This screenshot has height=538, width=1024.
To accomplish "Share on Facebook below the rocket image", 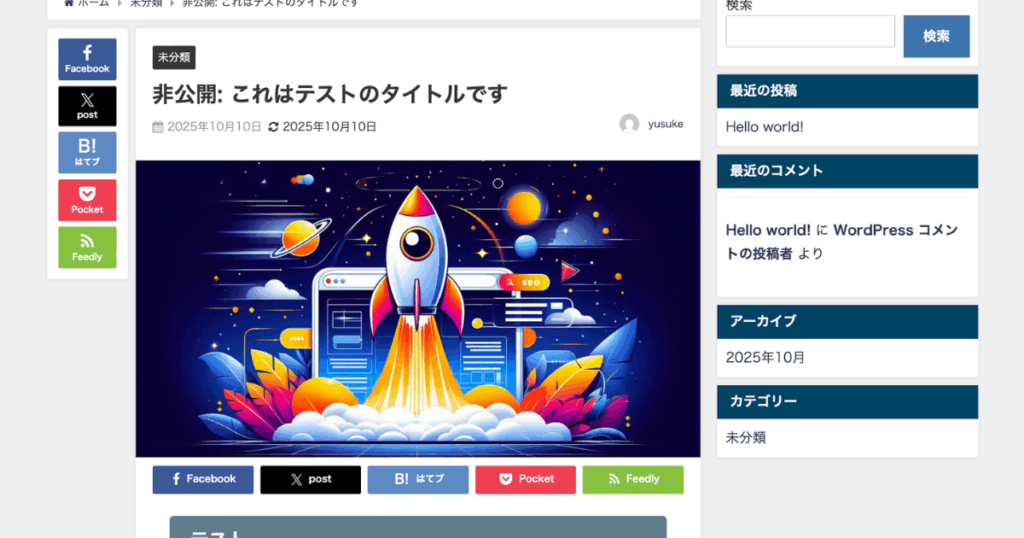I will click(203, 479).
